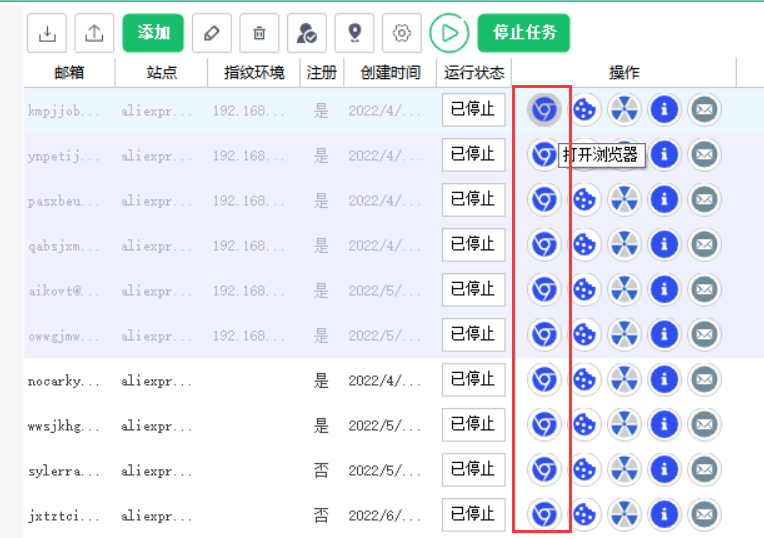The width and height of the screenshot is (764, 538).
Task: Select the email cell ynpetij...
Action: 63,156
